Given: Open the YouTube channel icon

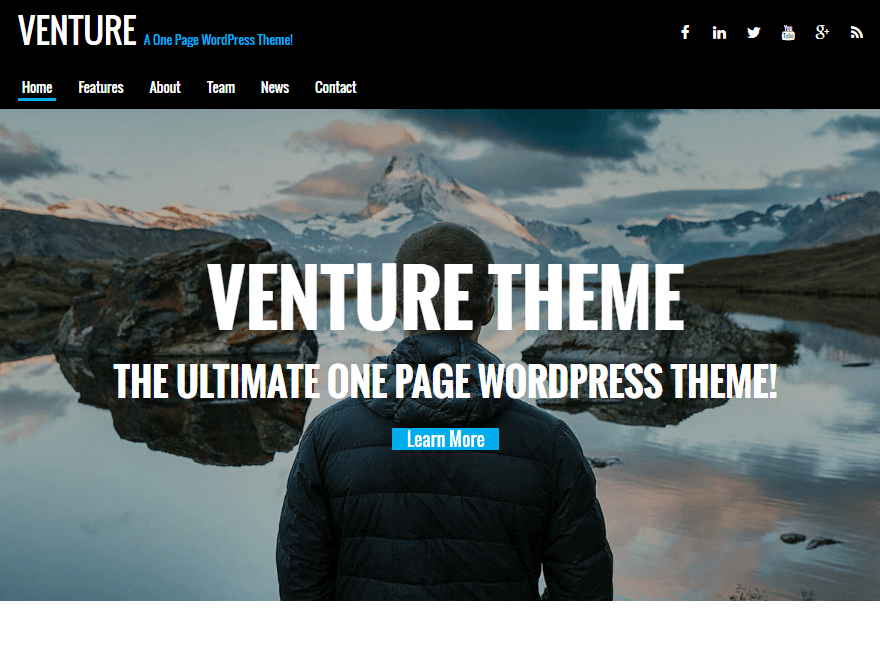Looking at the screenshot, I should click(x=788, y=33).
